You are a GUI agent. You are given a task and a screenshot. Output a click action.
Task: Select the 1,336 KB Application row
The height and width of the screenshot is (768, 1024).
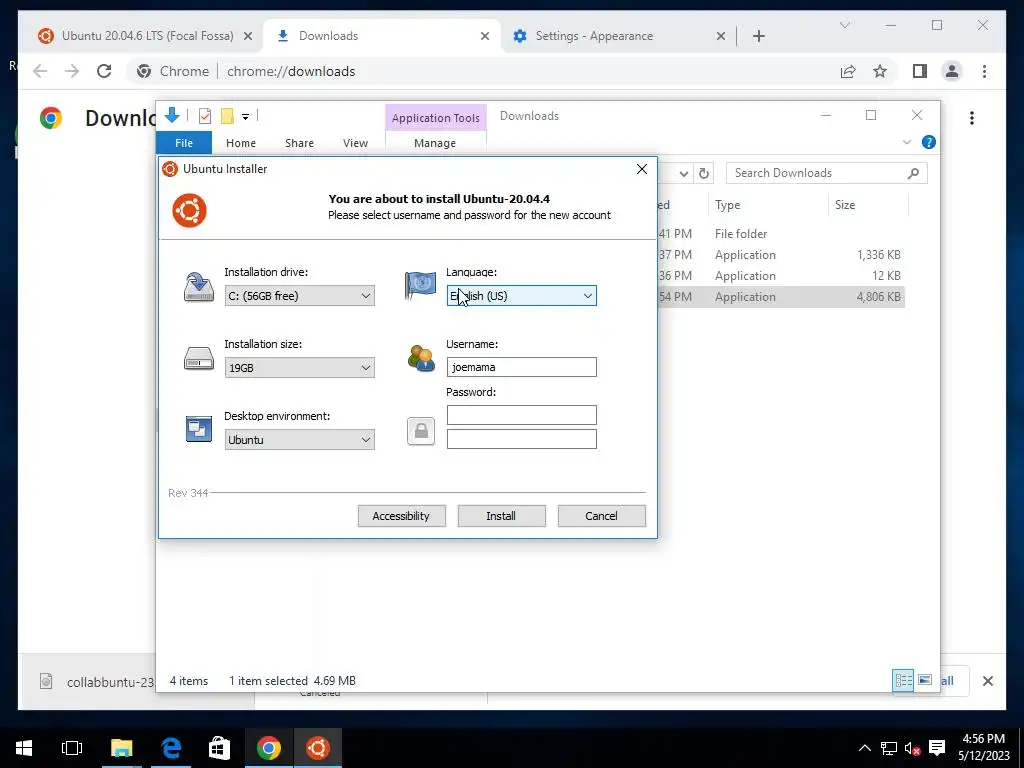pos(780,255)
